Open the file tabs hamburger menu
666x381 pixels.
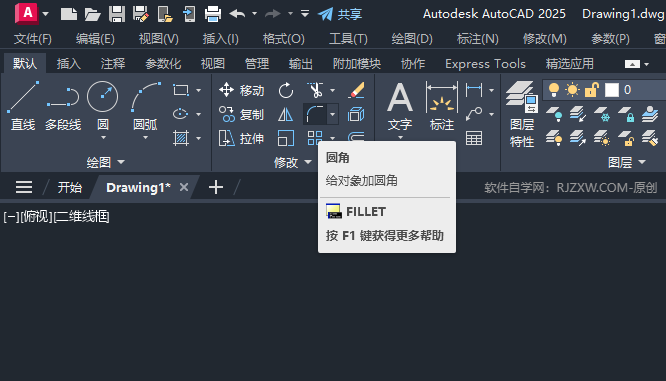tap(24, 187)
